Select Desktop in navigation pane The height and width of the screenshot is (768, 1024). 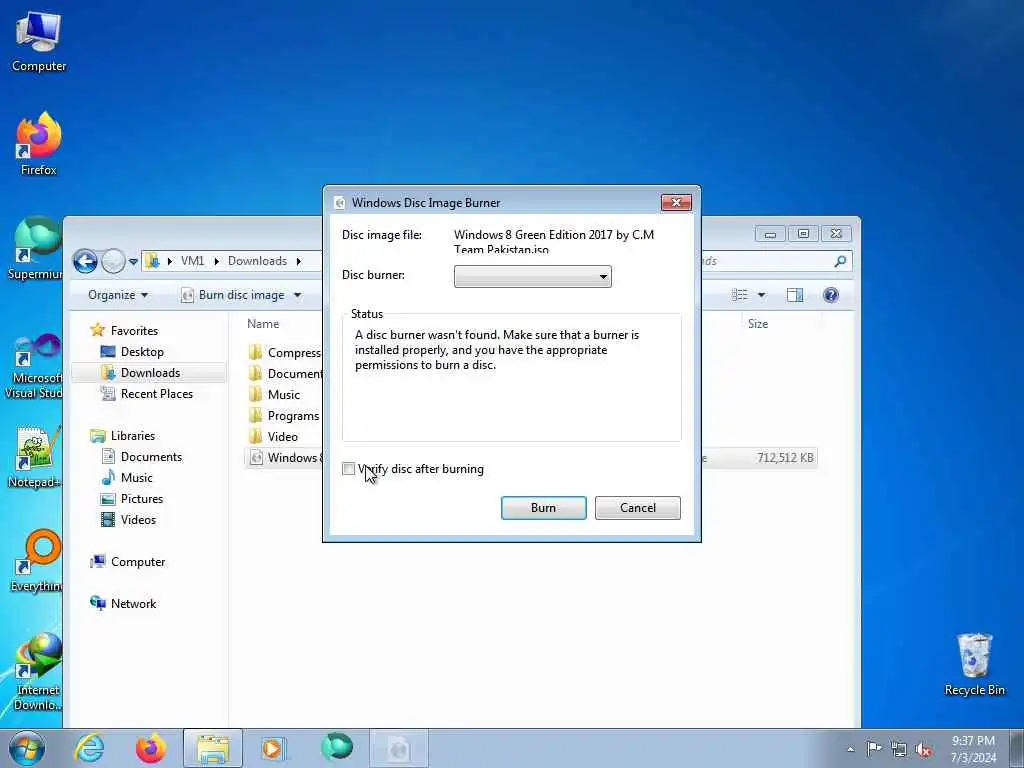pos(142,352)
